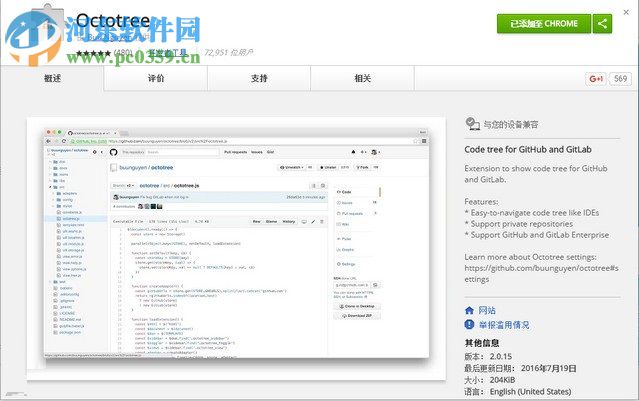This screenshot has width=639, height=401.
Task: Click the 已添加至 CHROME green button
Action: [544, 24]
